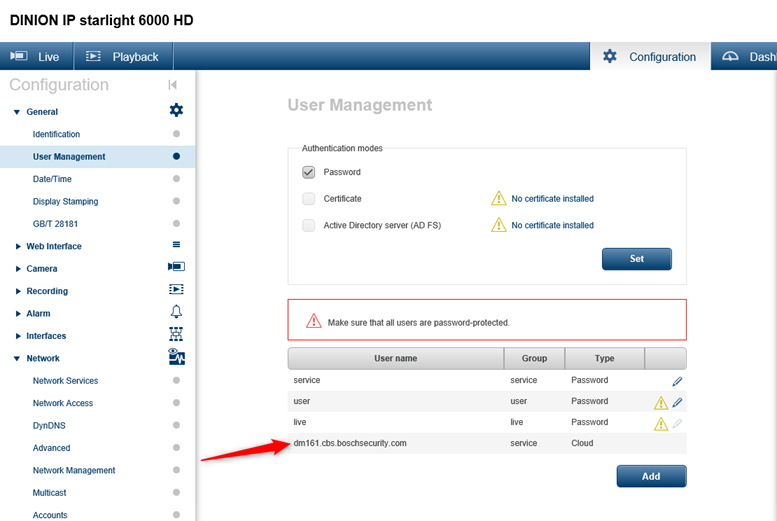777x521 pixels.
Task: Select the dm161.cbs.boschsecurity.com user row
Action: 487,443
